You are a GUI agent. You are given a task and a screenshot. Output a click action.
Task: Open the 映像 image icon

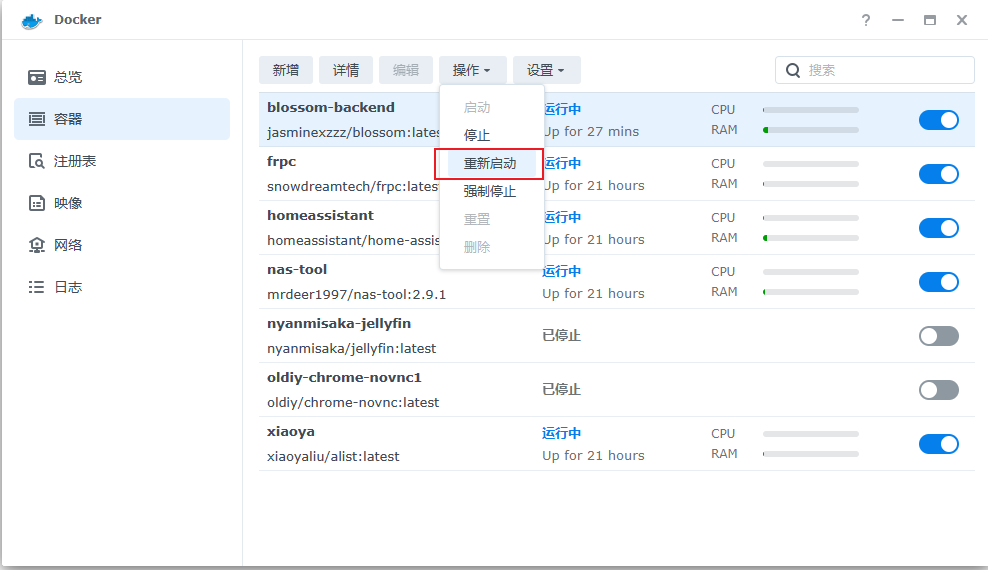37,203
